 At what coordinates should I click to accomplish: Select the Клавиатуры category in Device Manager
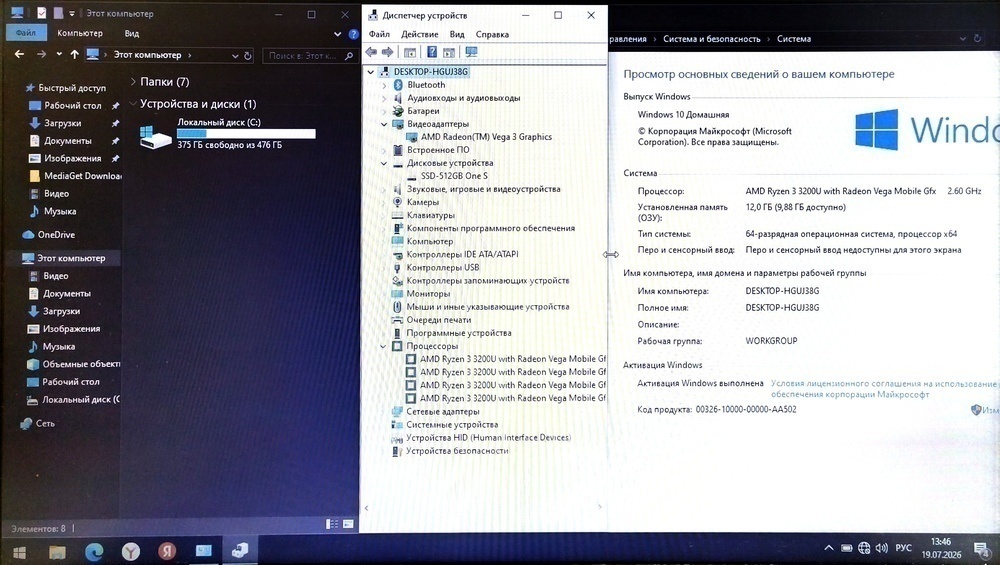click(430, 215)
